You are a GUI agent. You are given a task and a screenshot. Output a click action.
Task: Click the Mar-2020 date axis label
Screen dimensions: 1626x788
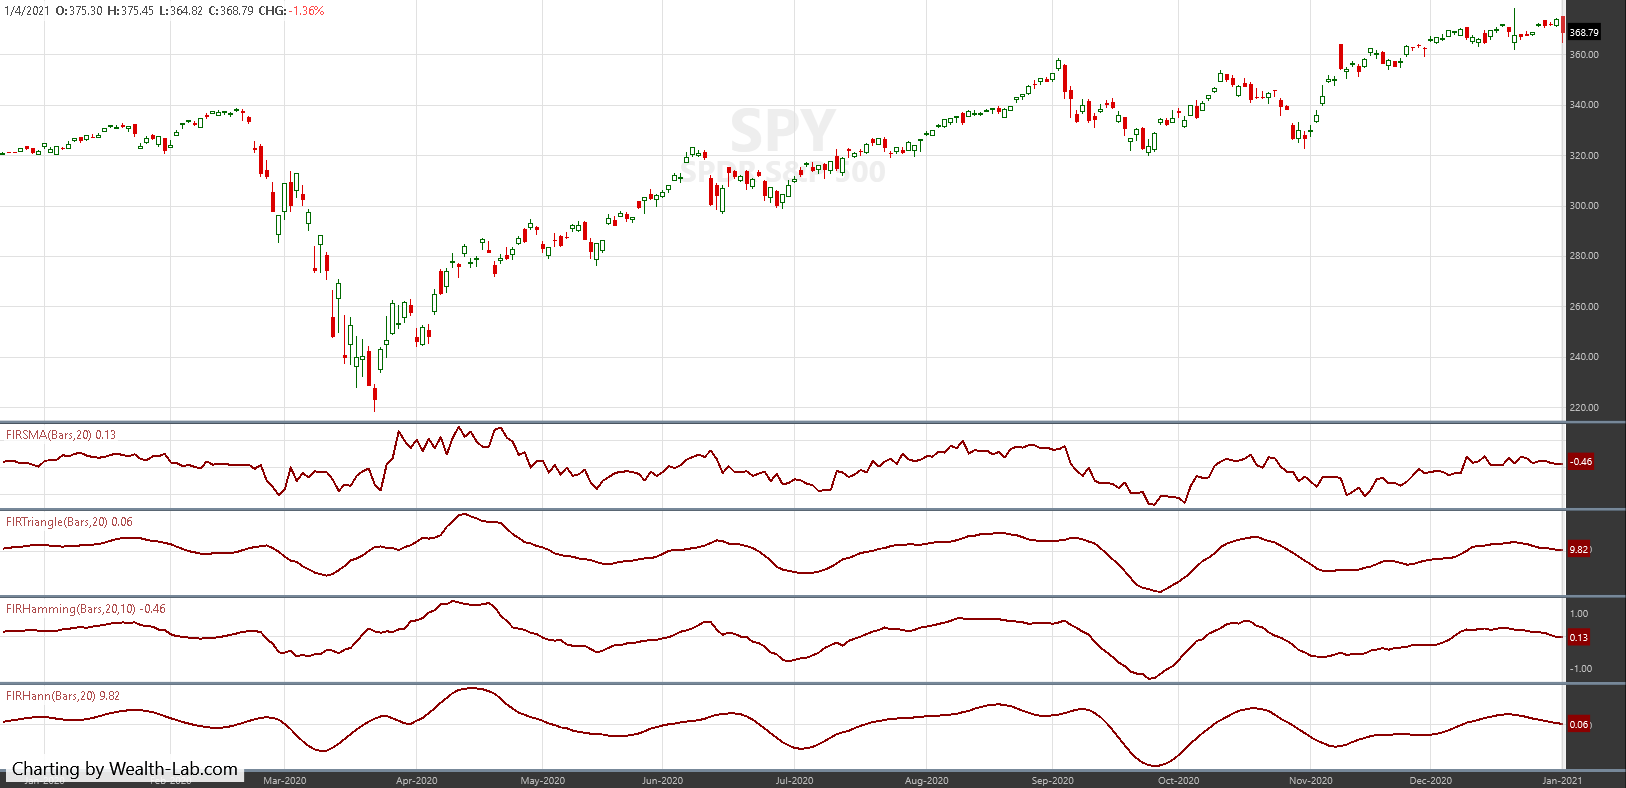tap(285, 780)
